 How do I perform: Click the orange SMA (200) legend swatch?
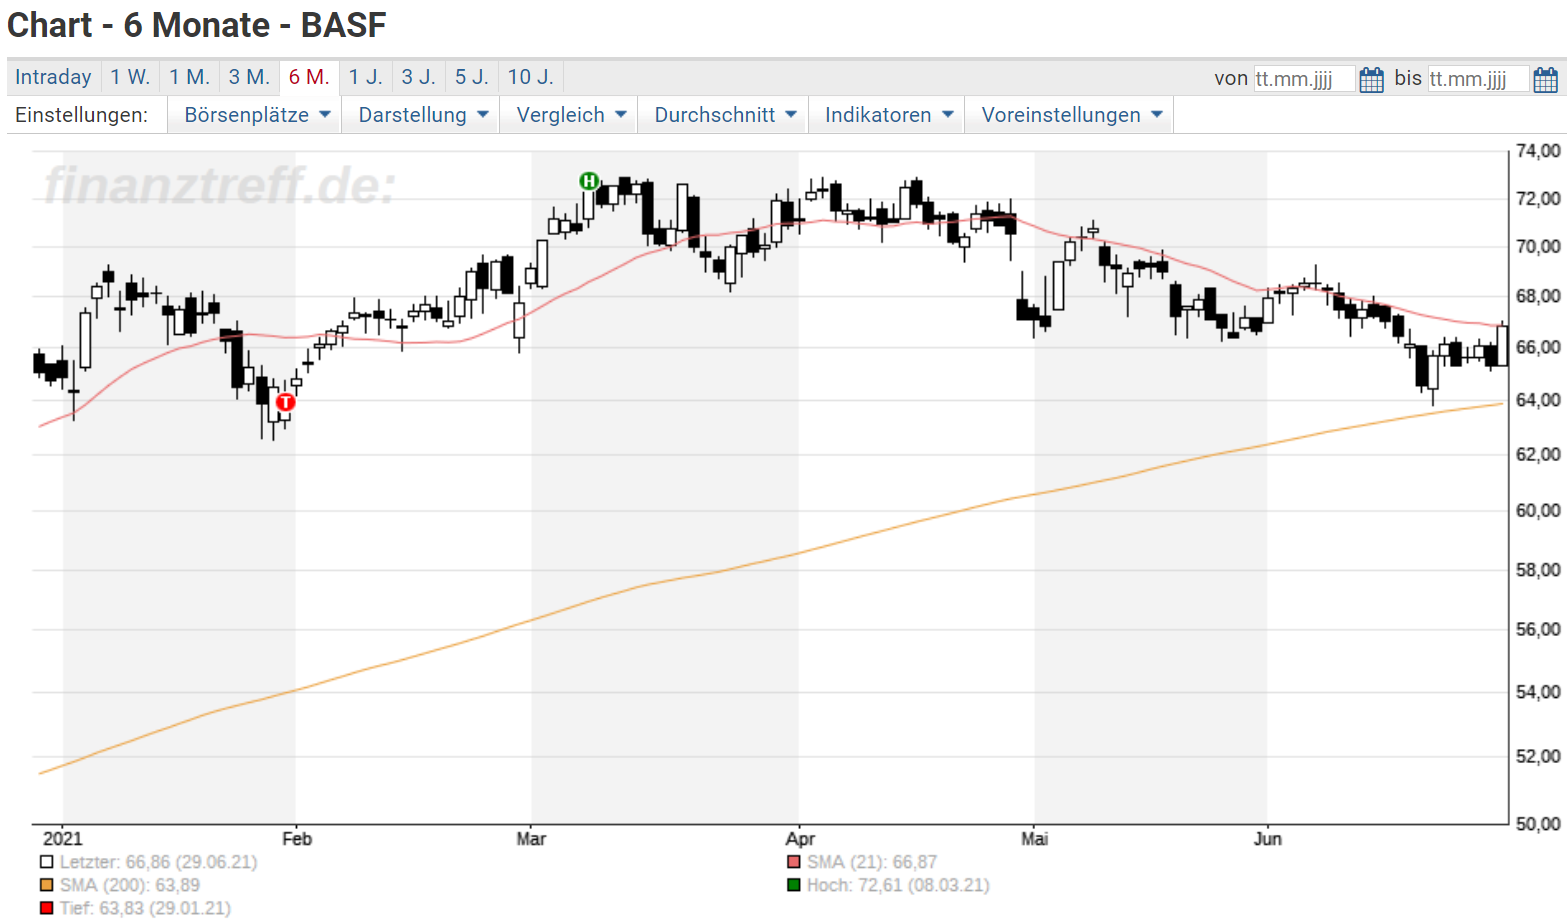point(46,885)
